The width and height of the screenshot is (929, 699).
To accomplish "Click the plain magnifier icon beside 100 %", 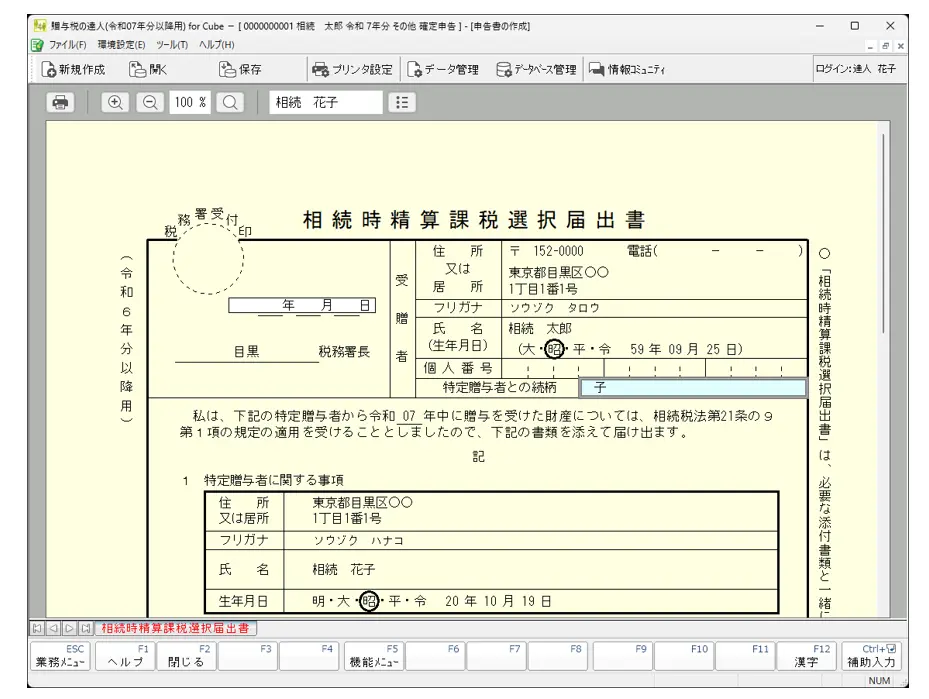I will point(230,102).
